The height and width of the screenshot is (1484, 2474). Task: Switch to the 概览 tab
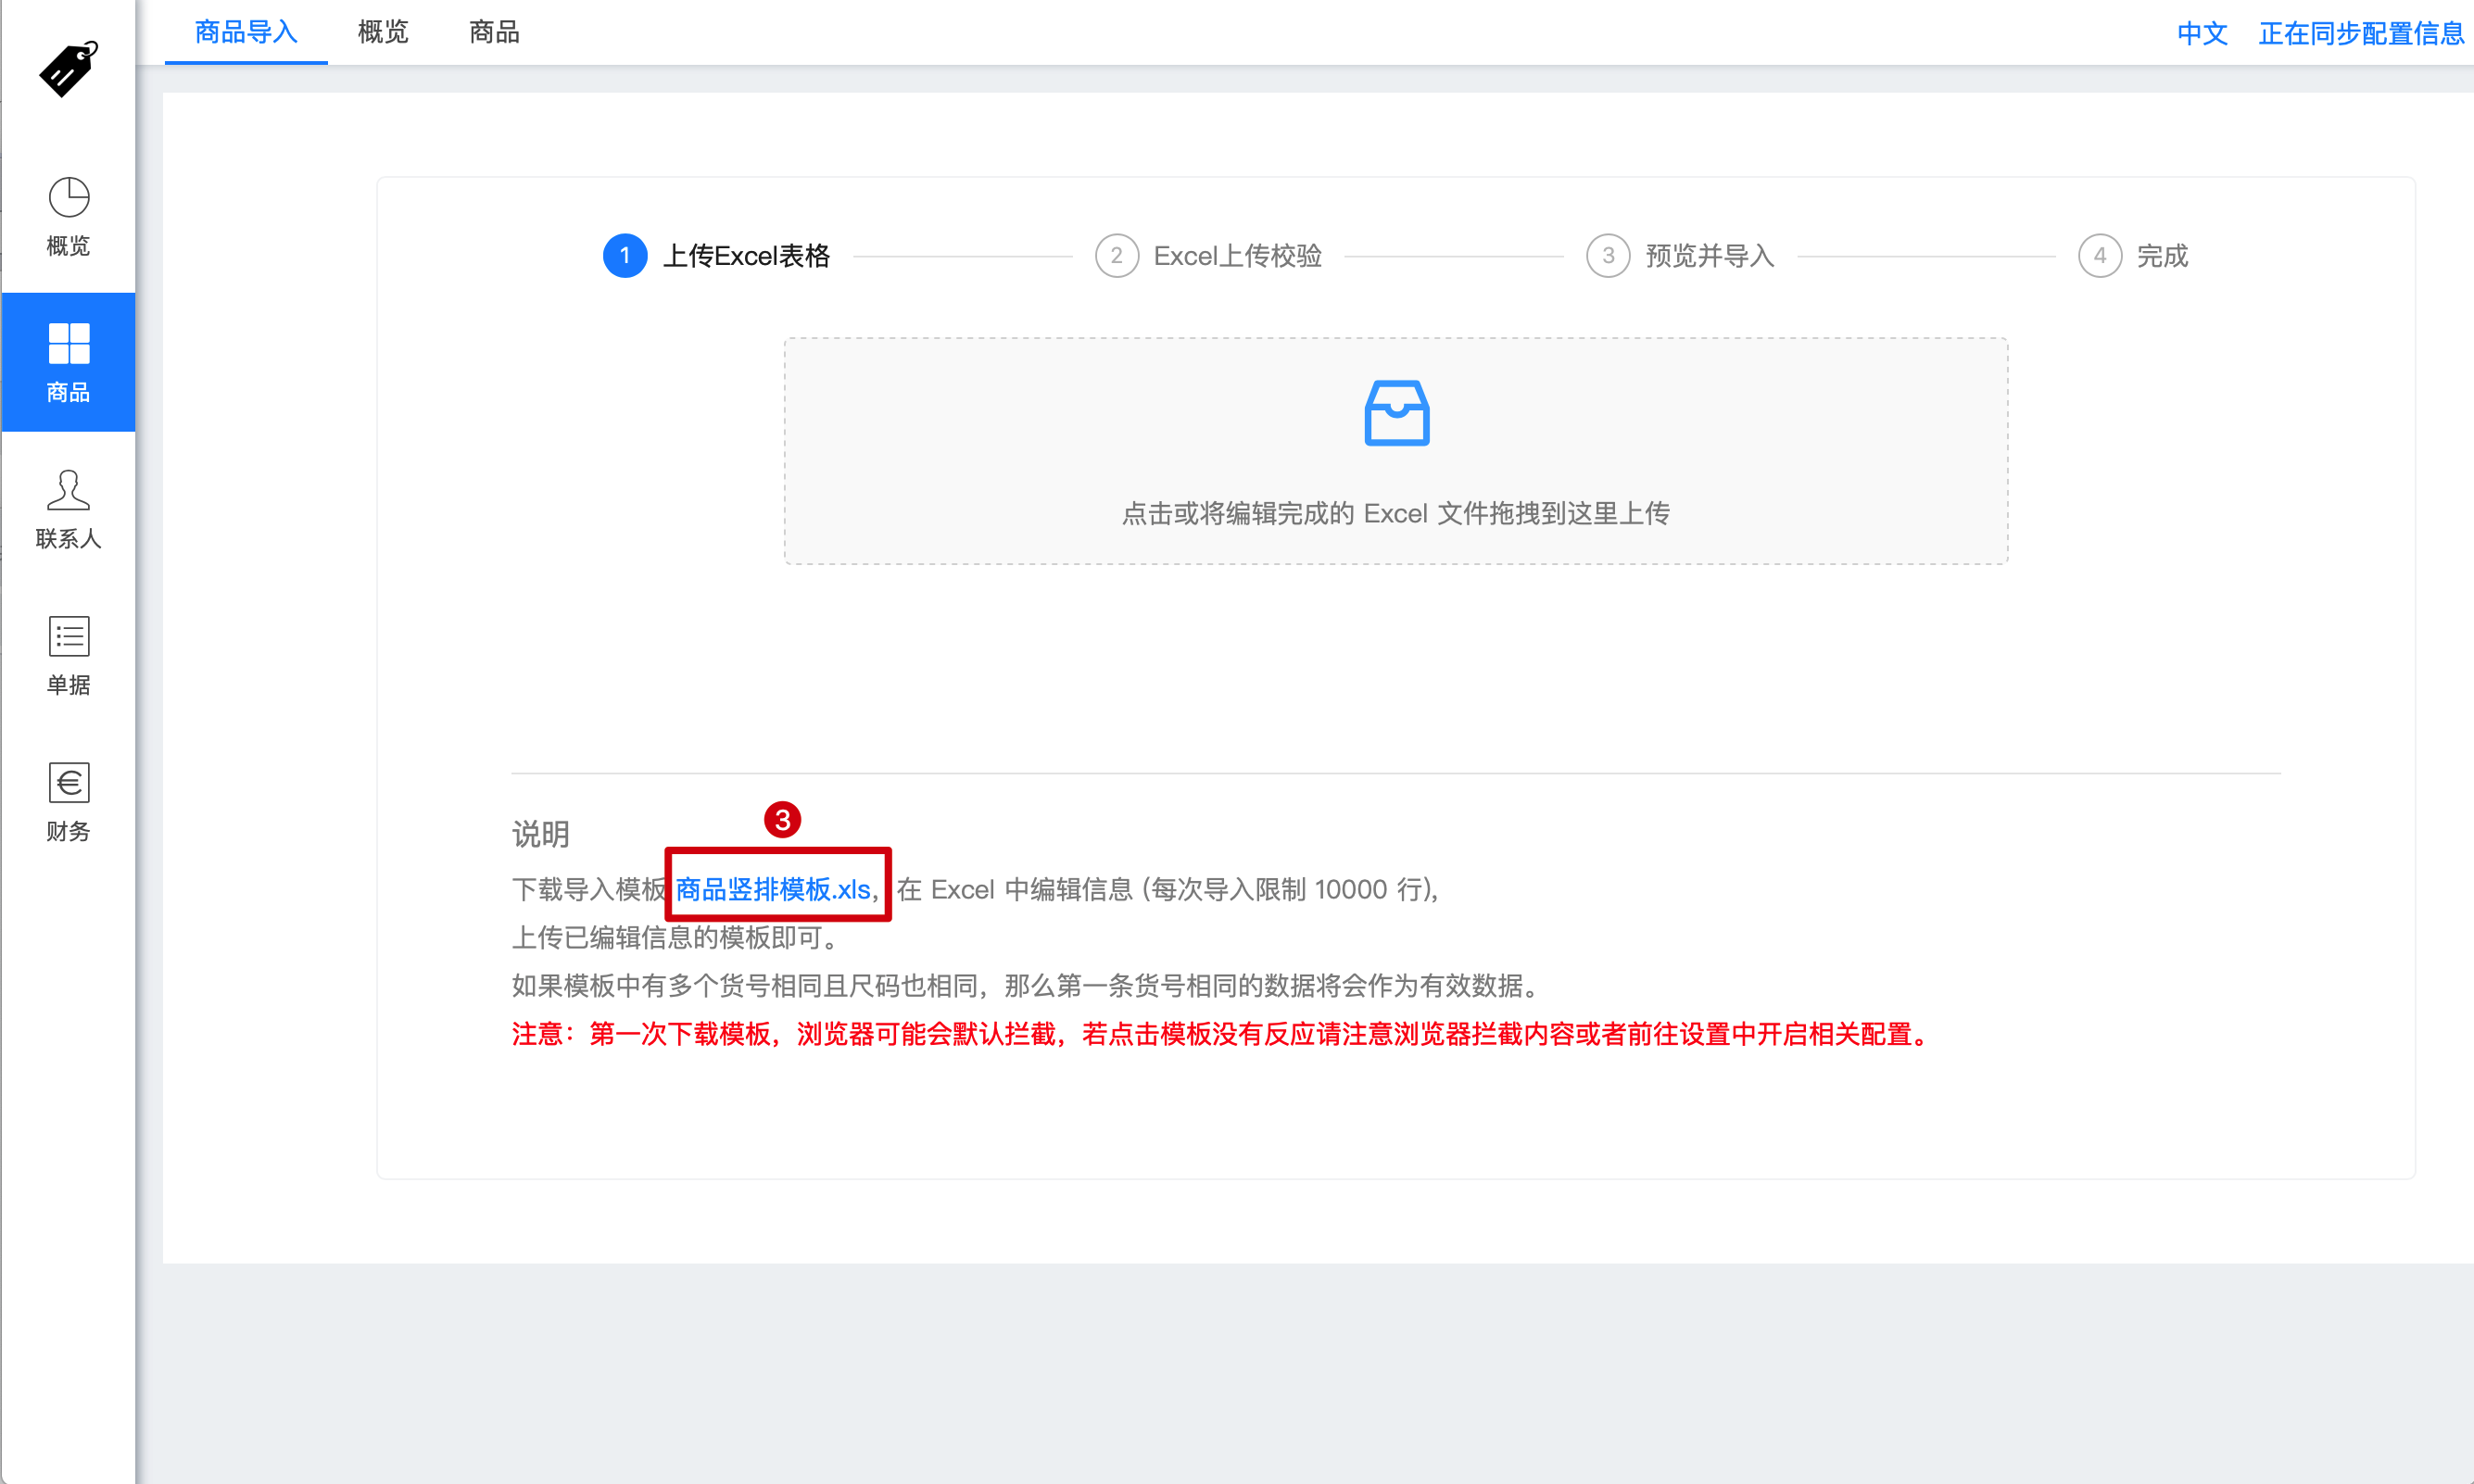point(381,32)
